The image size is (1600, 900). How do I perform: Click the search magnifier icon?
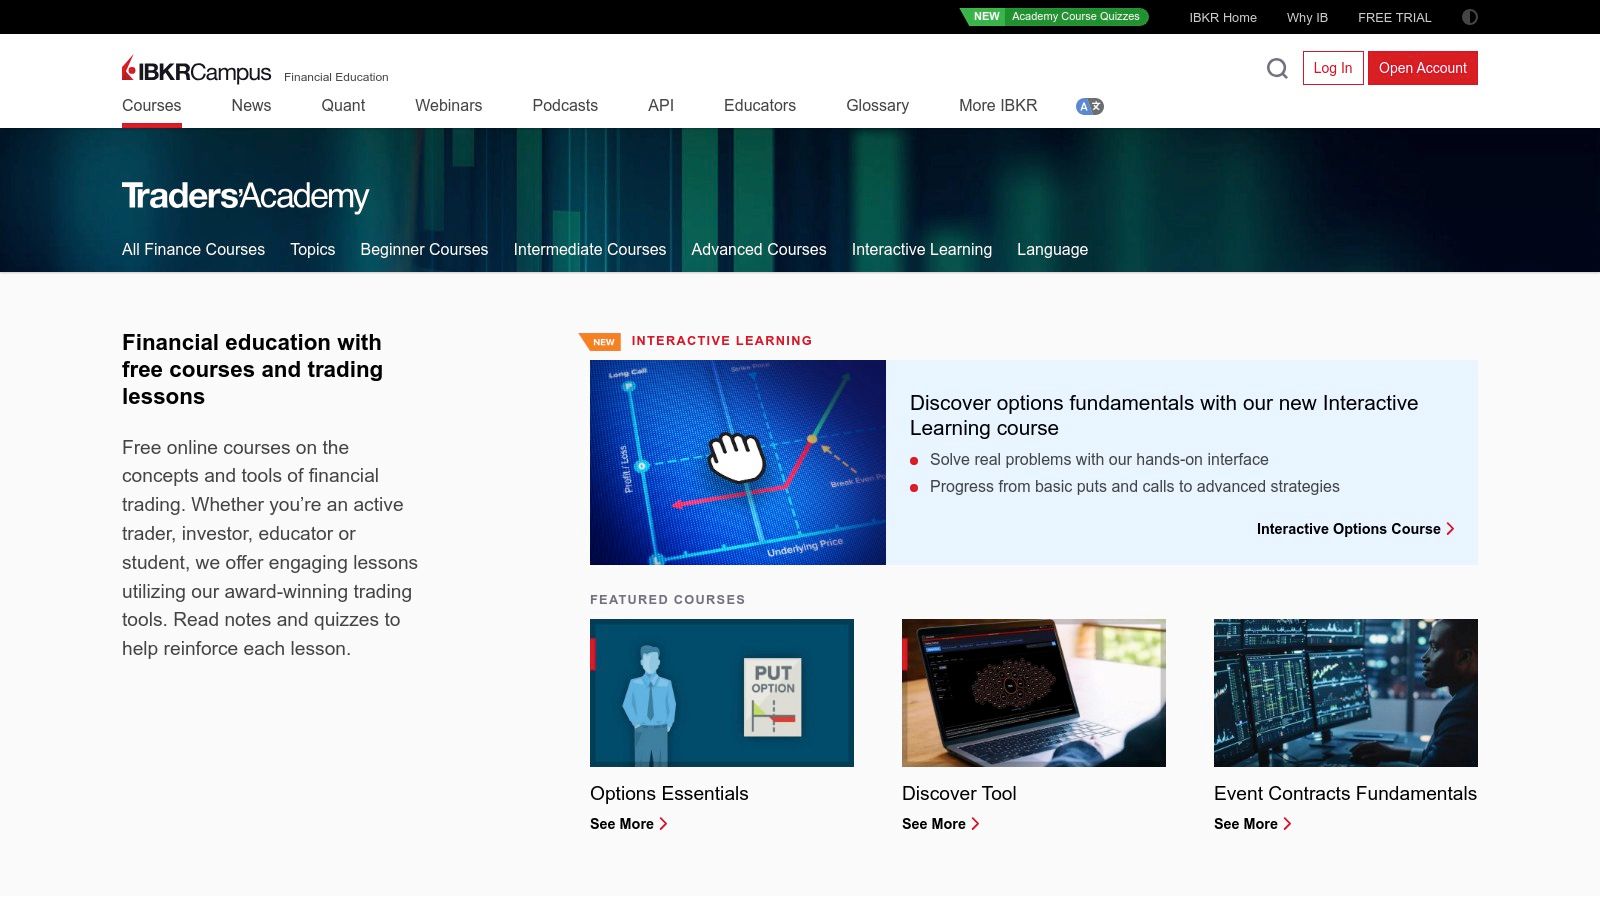1277,68
